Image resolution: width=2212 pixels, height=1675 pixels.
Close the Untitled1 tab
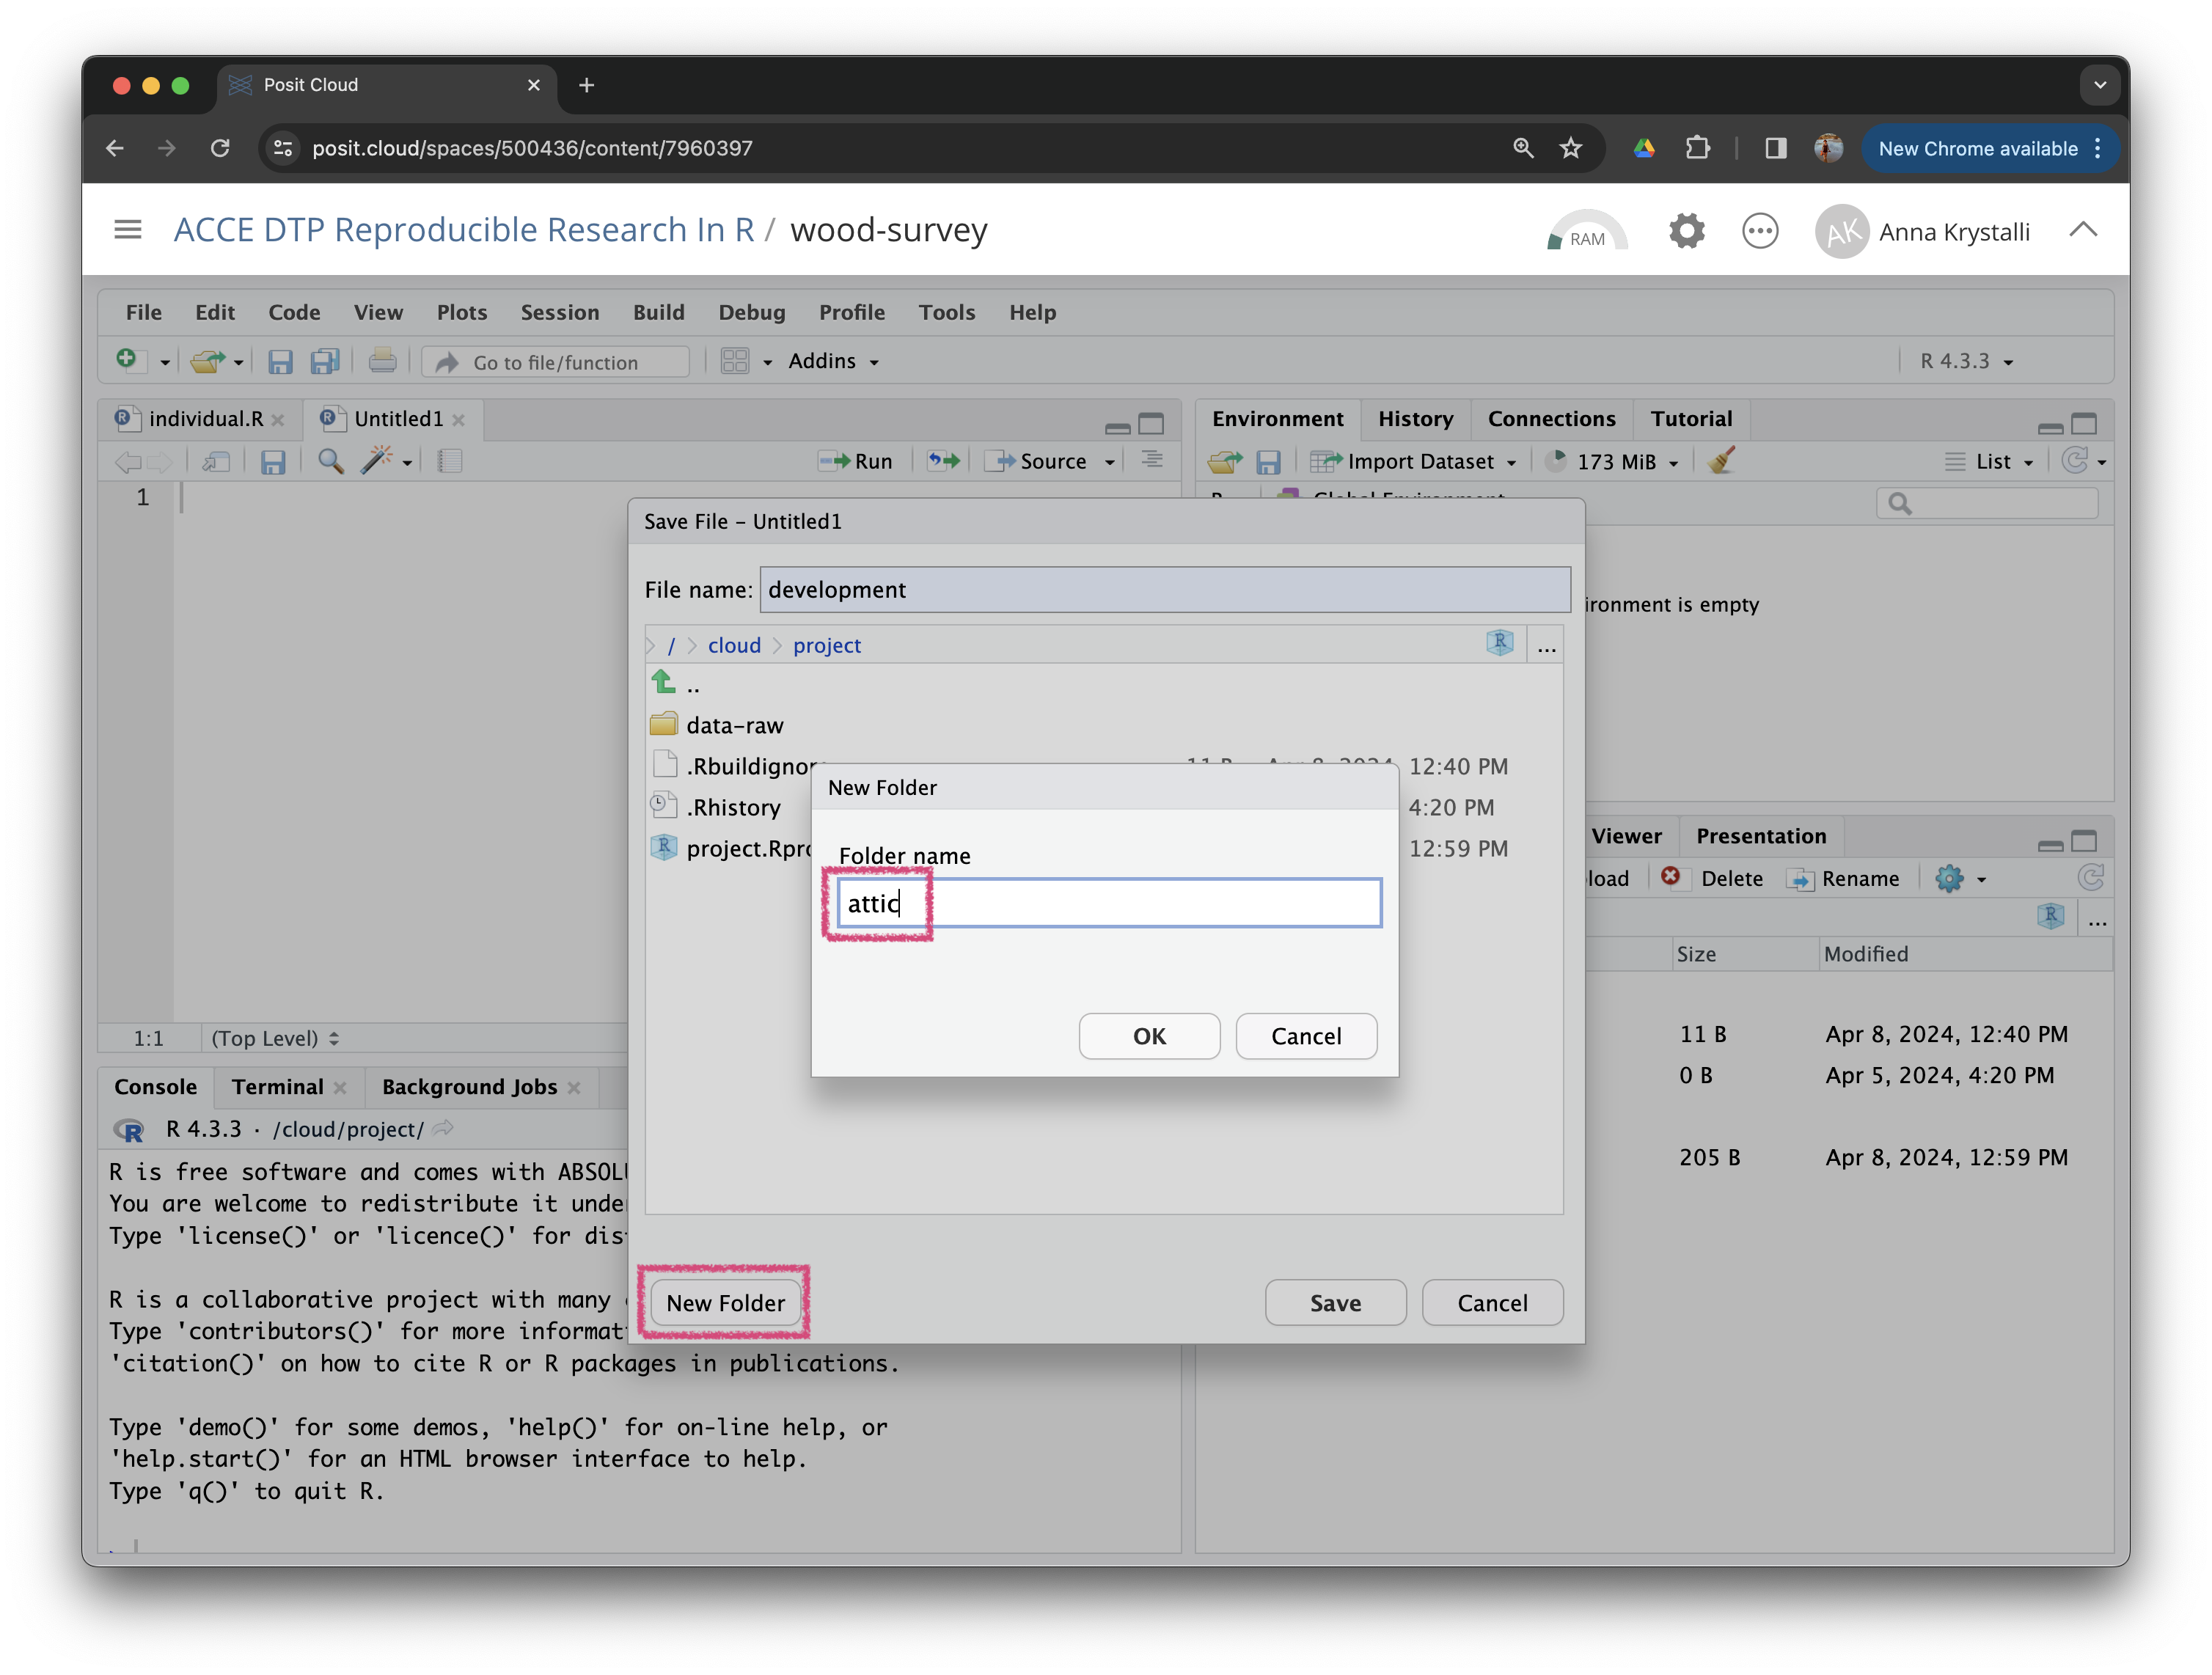pos(458,420)
